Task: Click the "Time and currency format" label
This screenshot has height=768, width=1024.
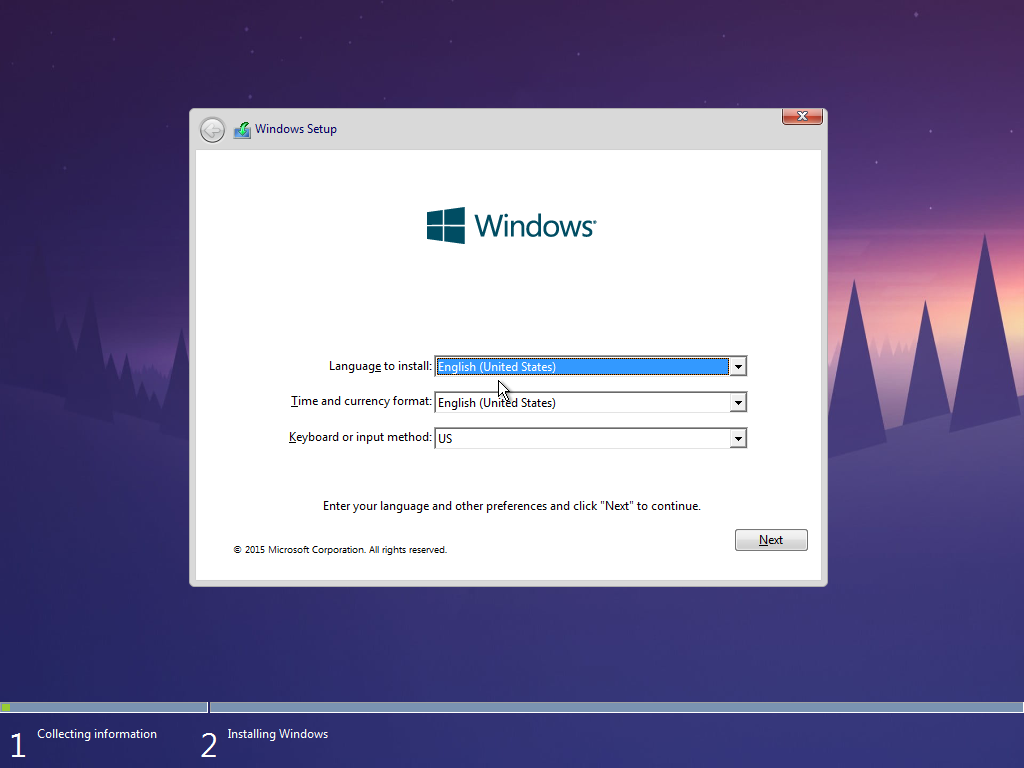Action: point(361,401)
